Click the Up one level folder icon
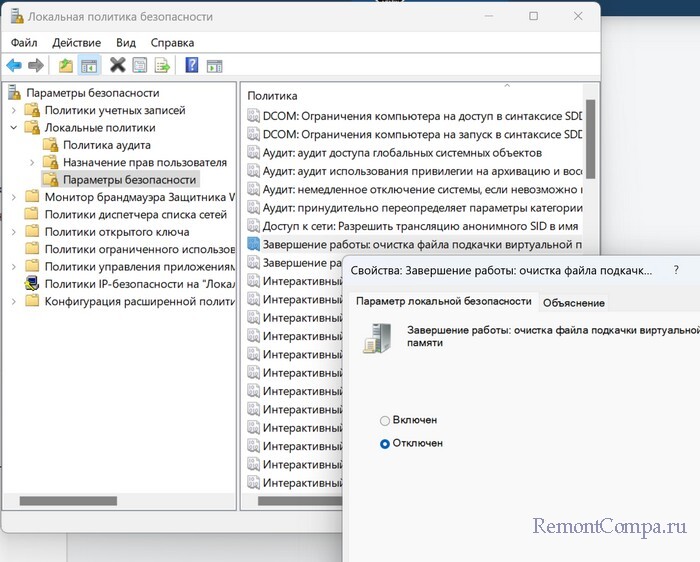 pos(66,66)
